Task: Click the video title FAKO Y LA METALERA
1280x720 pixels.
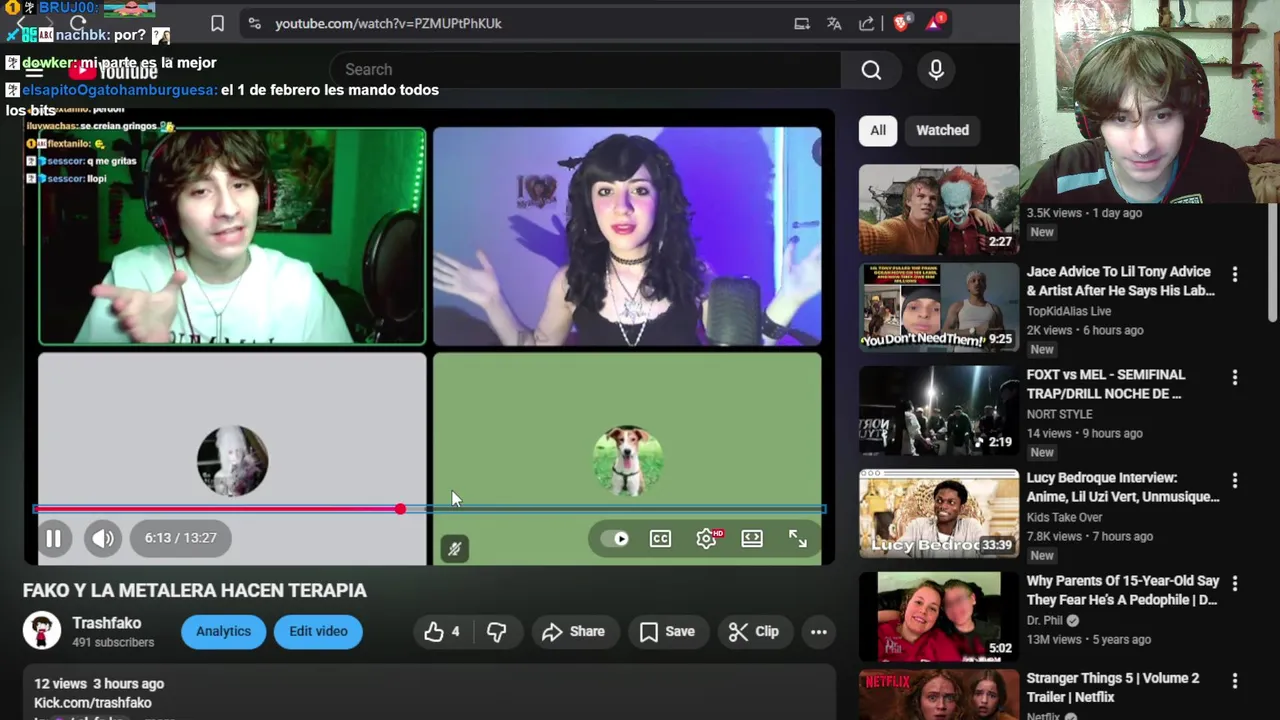Action: (195, 590)
